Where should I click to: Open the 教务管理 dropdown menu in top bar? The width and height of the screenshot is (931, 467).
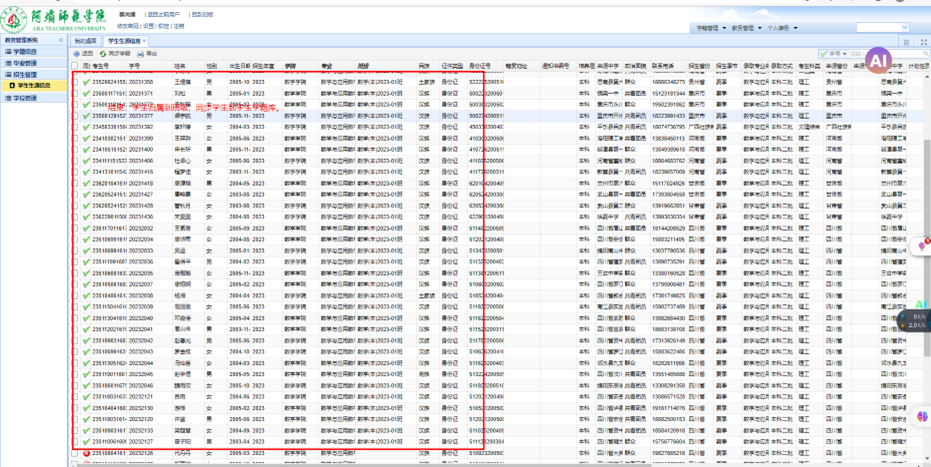[x=746, y=28]
